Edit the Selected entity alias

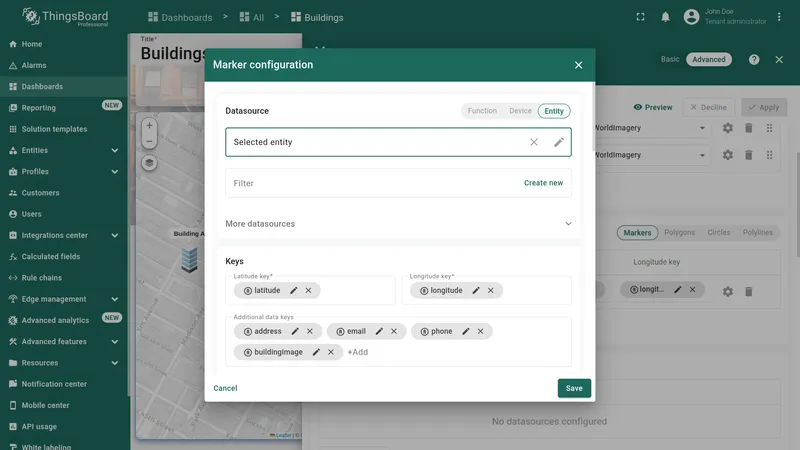559,142
